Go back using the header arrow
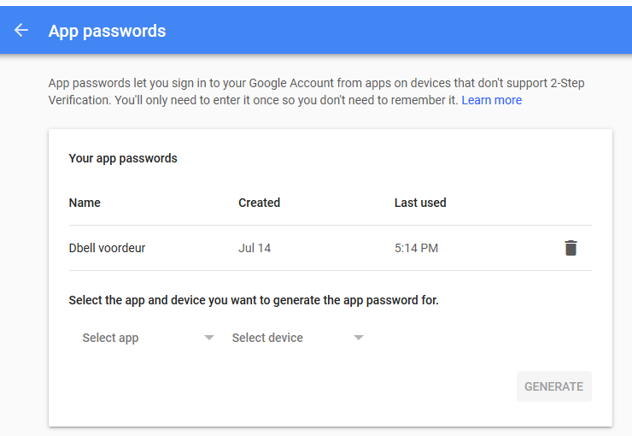 pyautogui.click(x=21, y=30)
